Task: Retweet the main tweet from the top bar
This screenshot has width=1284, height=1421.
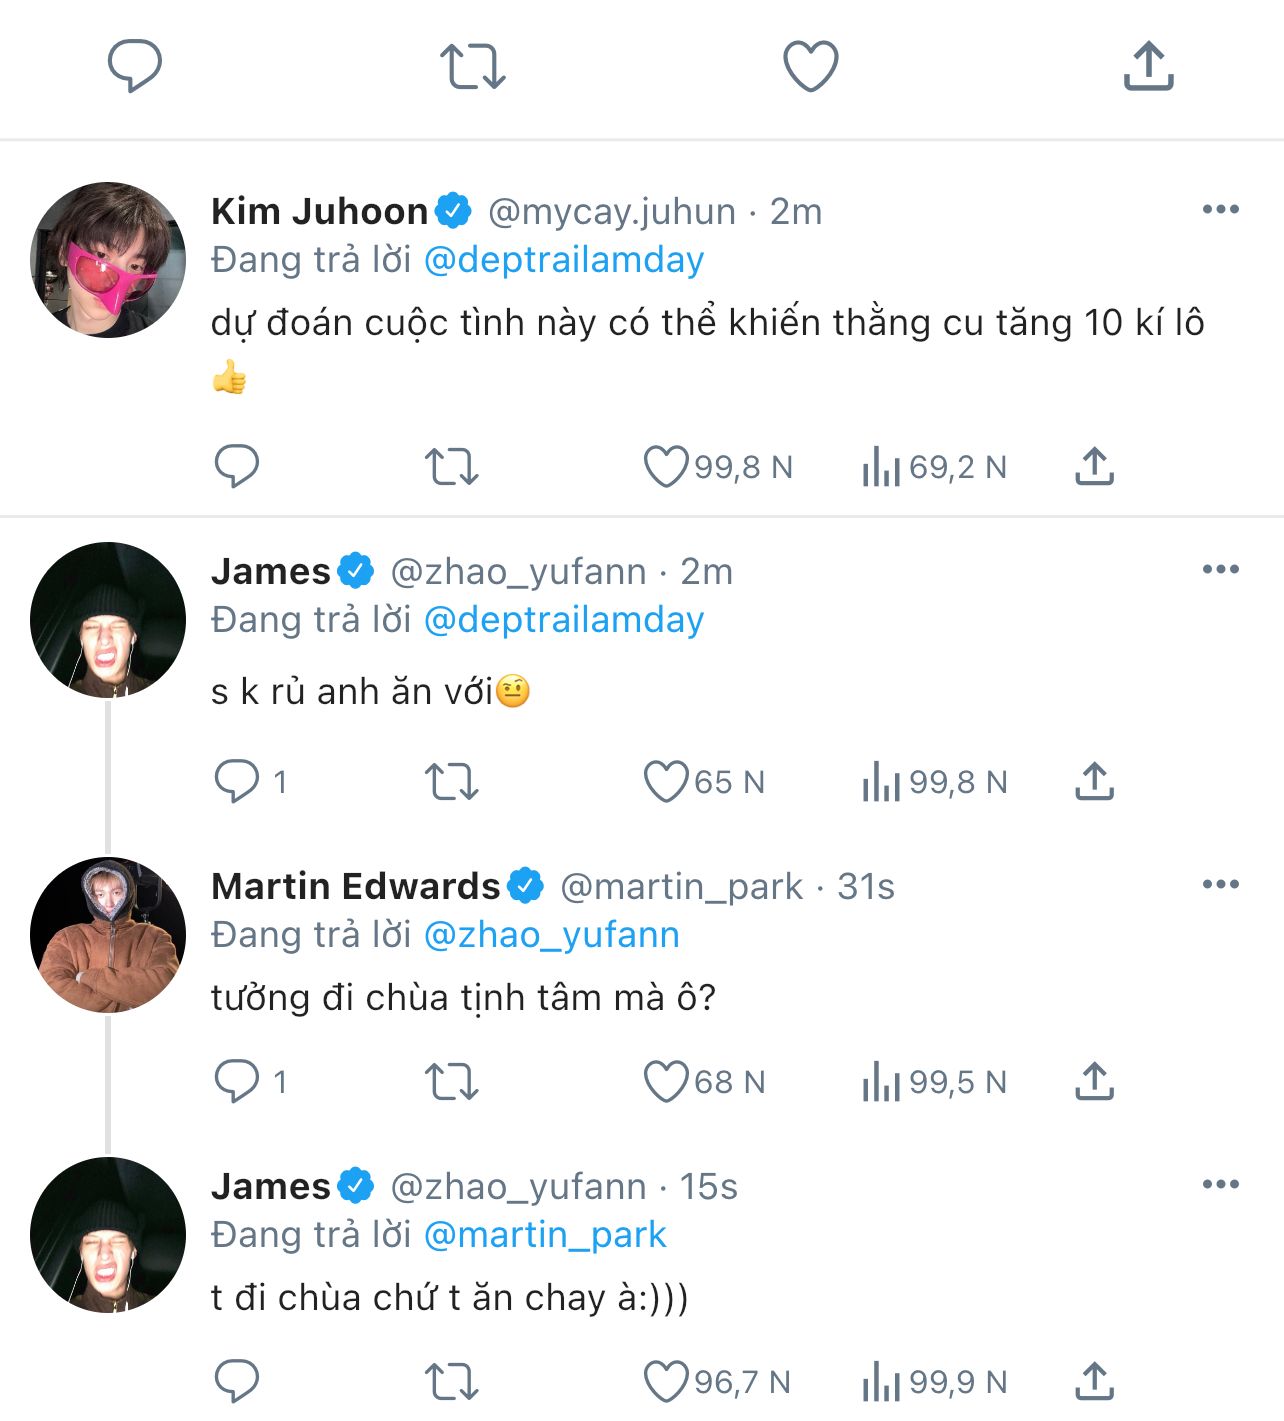Action: (x=472, y=66)
